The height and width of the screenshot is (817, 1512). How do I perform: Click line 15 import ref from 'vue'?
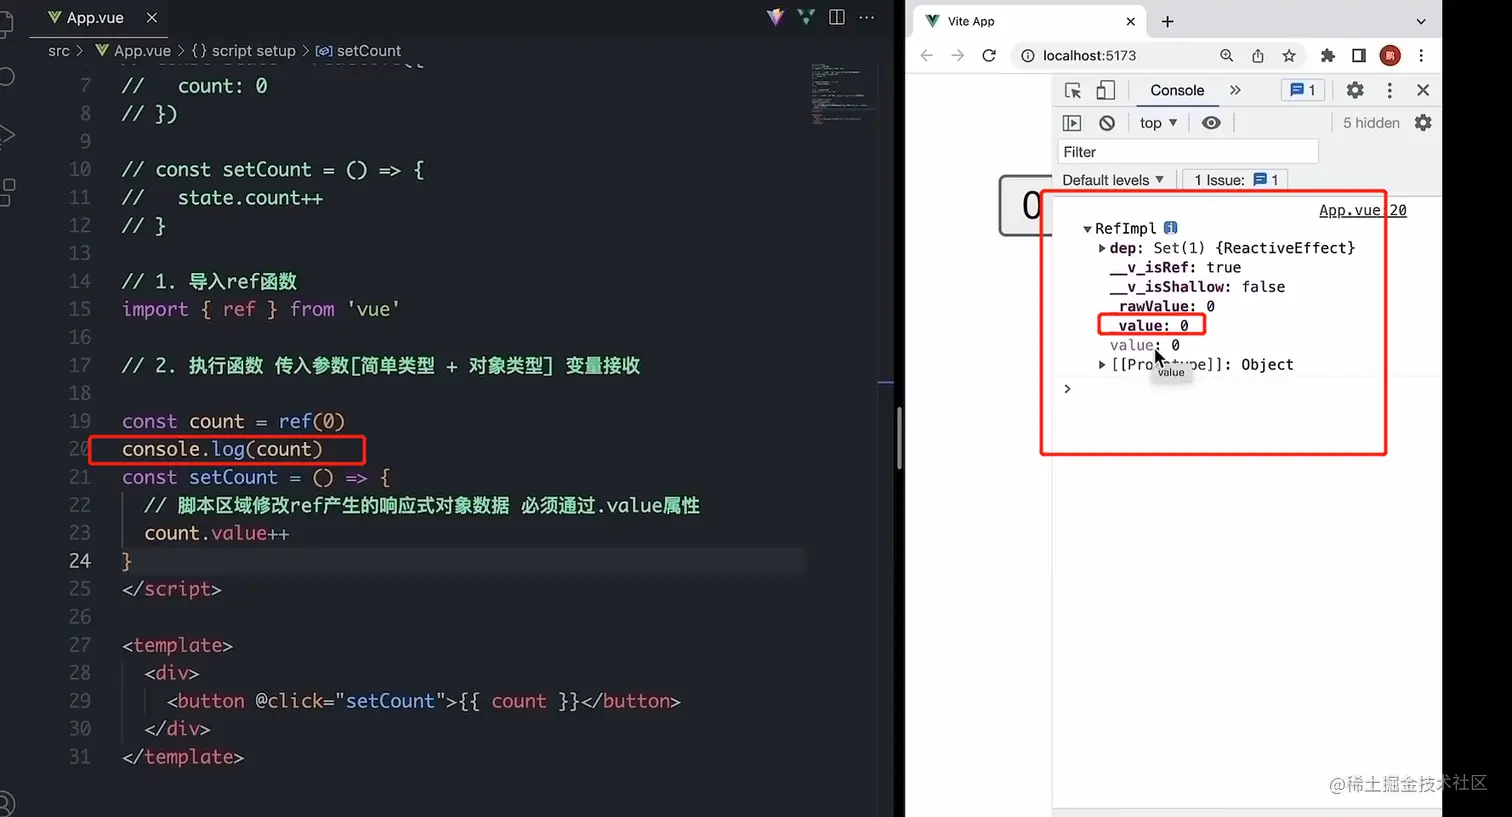click(261, 310)
